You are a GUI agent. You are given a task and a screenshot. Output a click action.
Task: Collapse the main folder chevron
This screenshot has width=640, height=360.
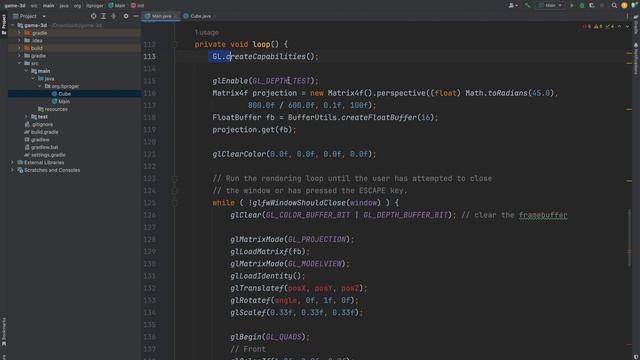[x=26, y=71]
